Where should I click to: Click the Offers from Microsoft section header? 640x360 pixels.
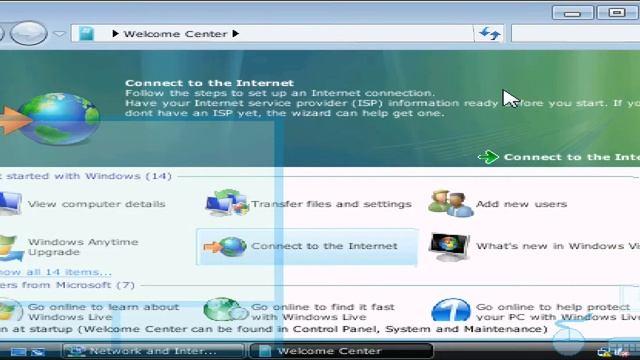click(x=67, y=285)
